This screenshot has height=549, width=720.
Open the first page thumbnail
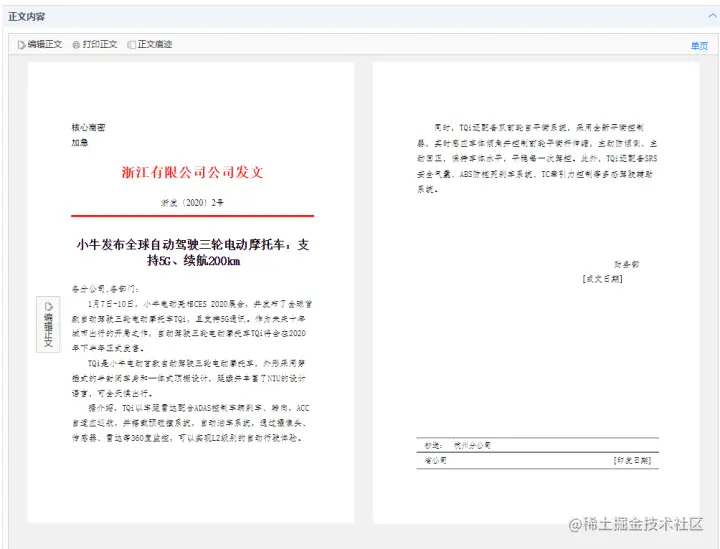[x=191, y=293]
